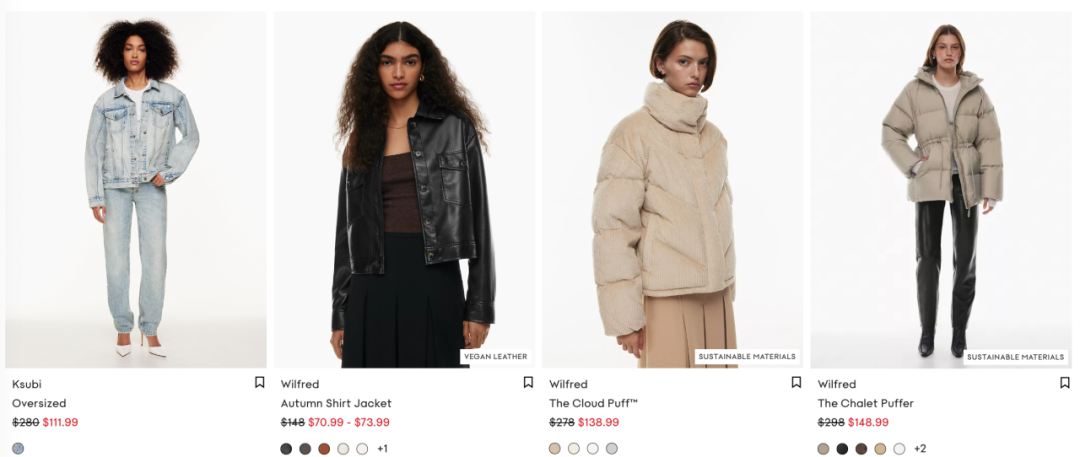
Task: Bookmark The Cloud Puff jacket
Action: tap(796, 382)
